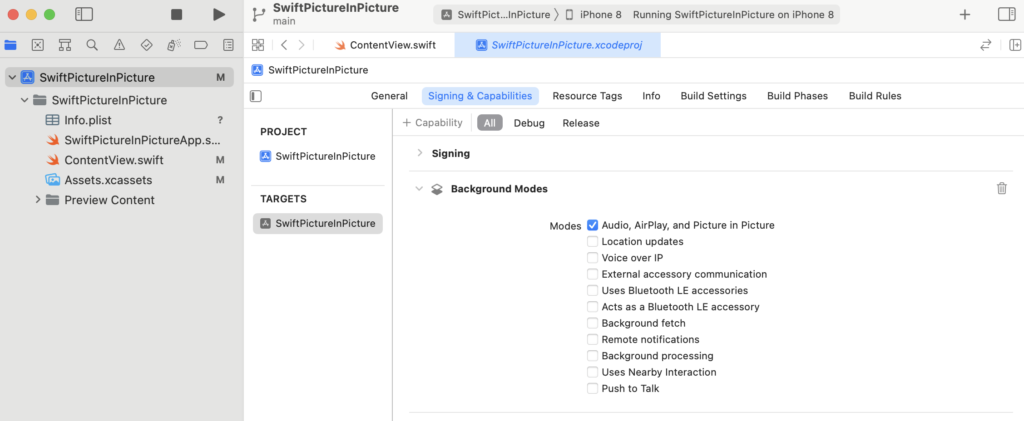Stop the running app with the stop button
This screenshot has width=1024, height=421.
pos(176,14)
